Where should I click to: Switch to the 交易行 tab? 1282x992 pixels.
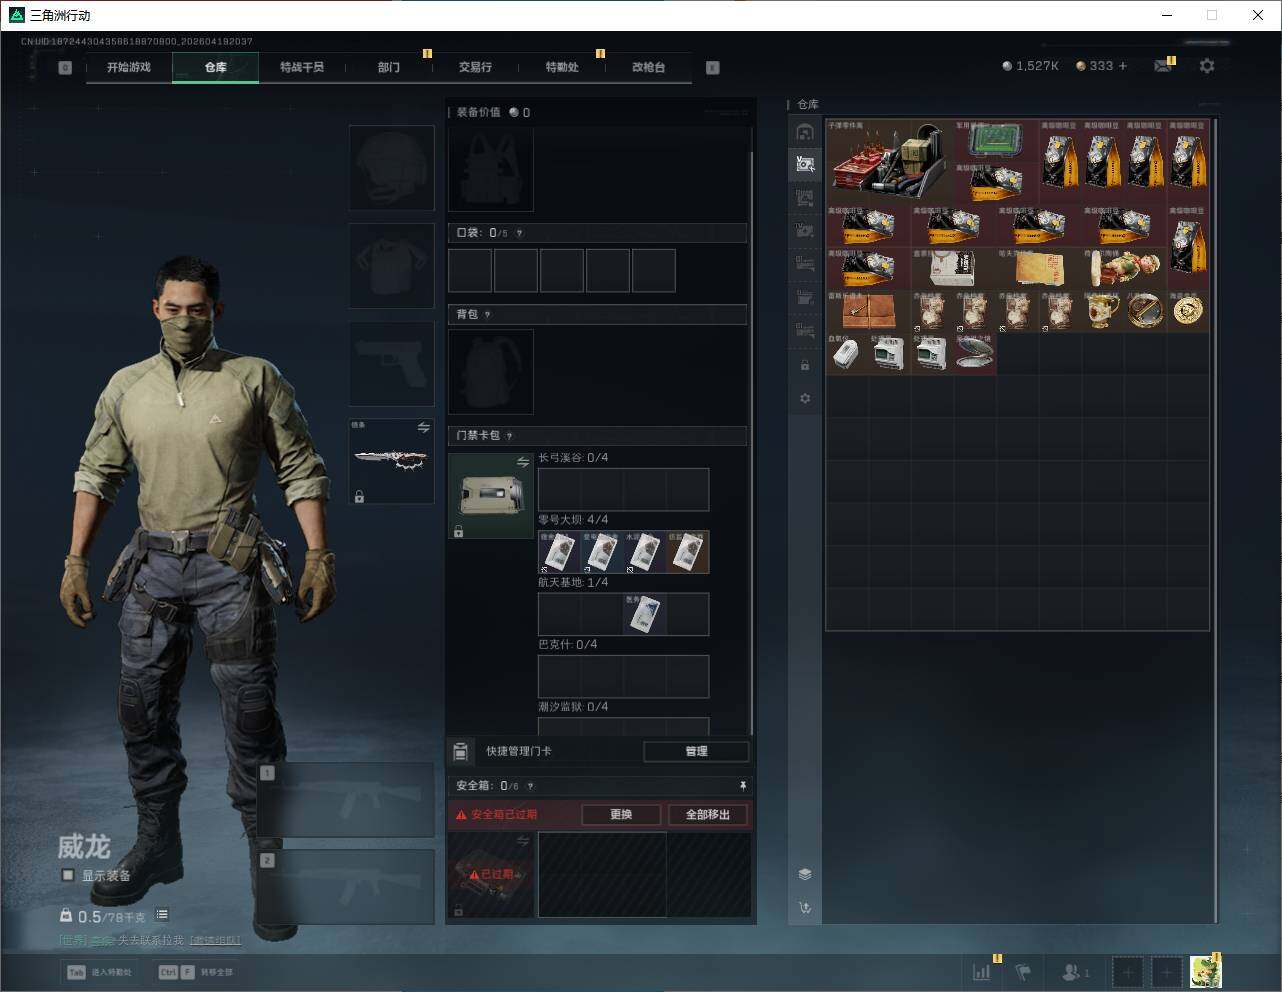pyautogui.click(x=475, y=67)
